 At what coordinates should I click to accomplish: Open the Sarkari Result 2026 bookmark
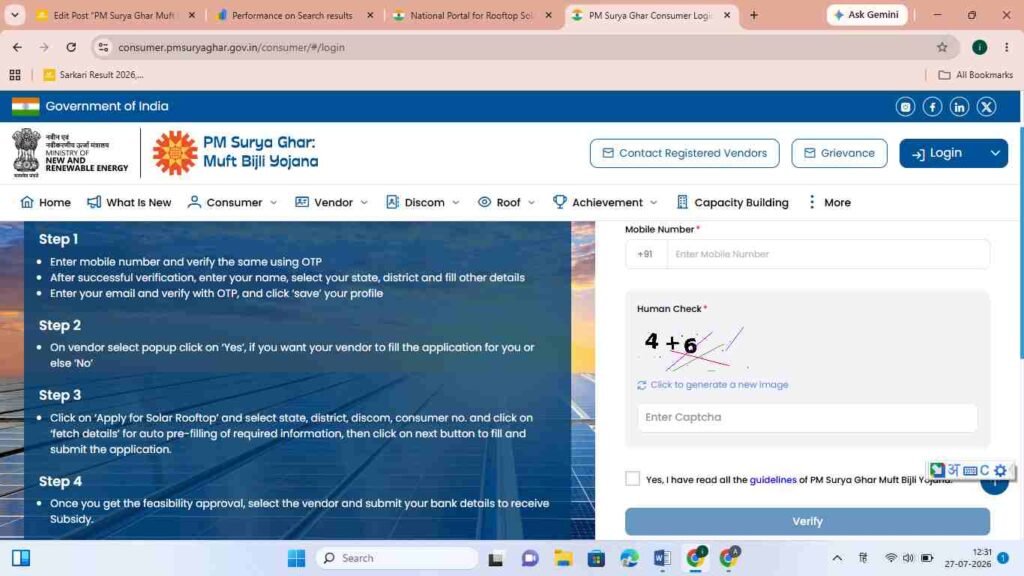[x=93, y=75]
